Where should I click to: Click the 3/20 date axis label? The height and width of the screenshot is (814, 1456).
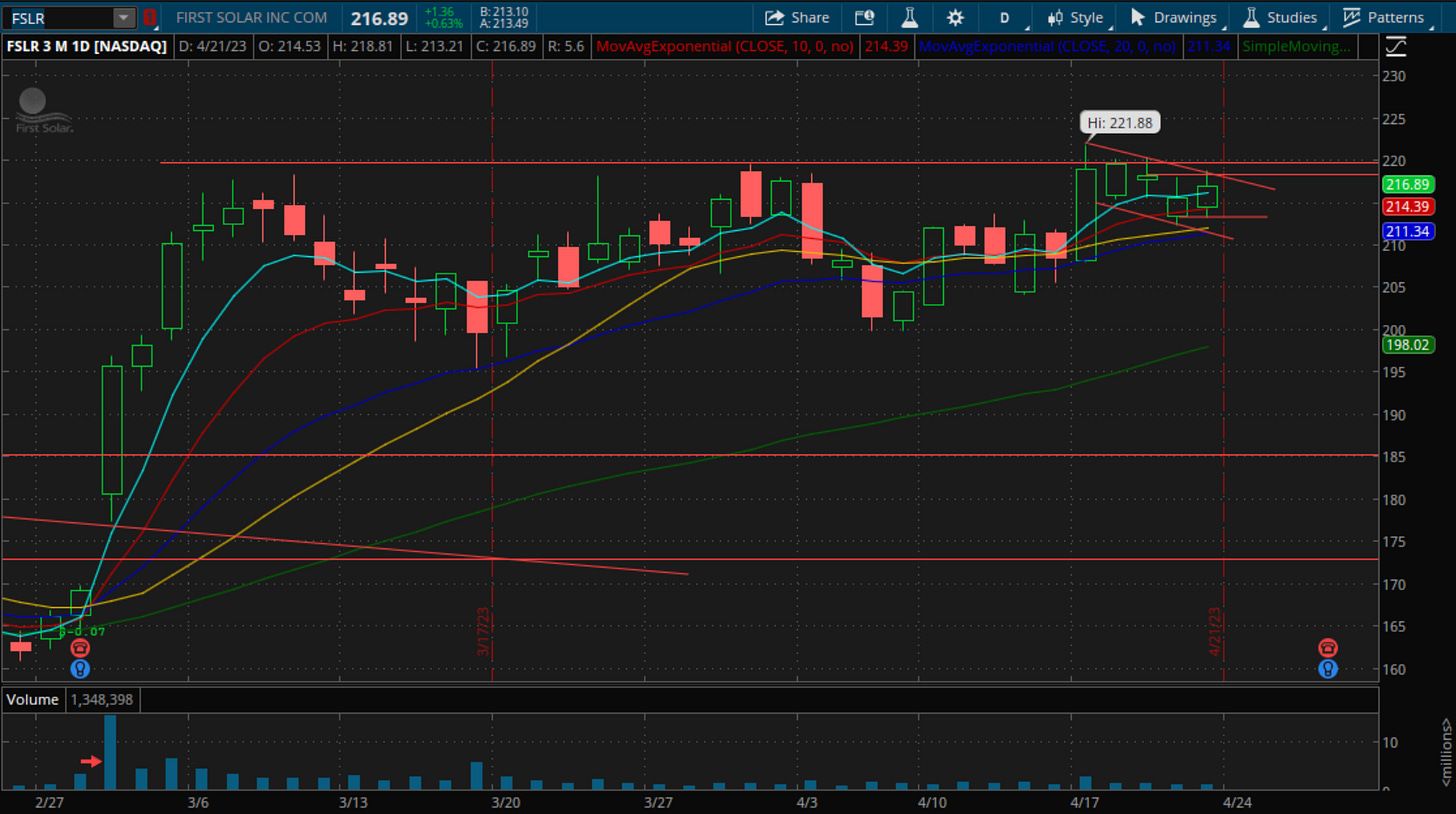click(507, 803)
